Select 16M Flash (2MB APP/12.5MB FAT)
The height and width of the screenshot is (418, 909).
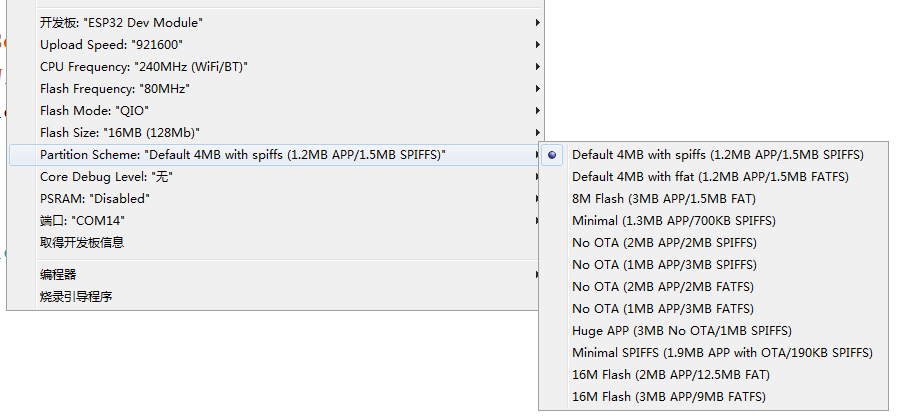tap(714, 375)
